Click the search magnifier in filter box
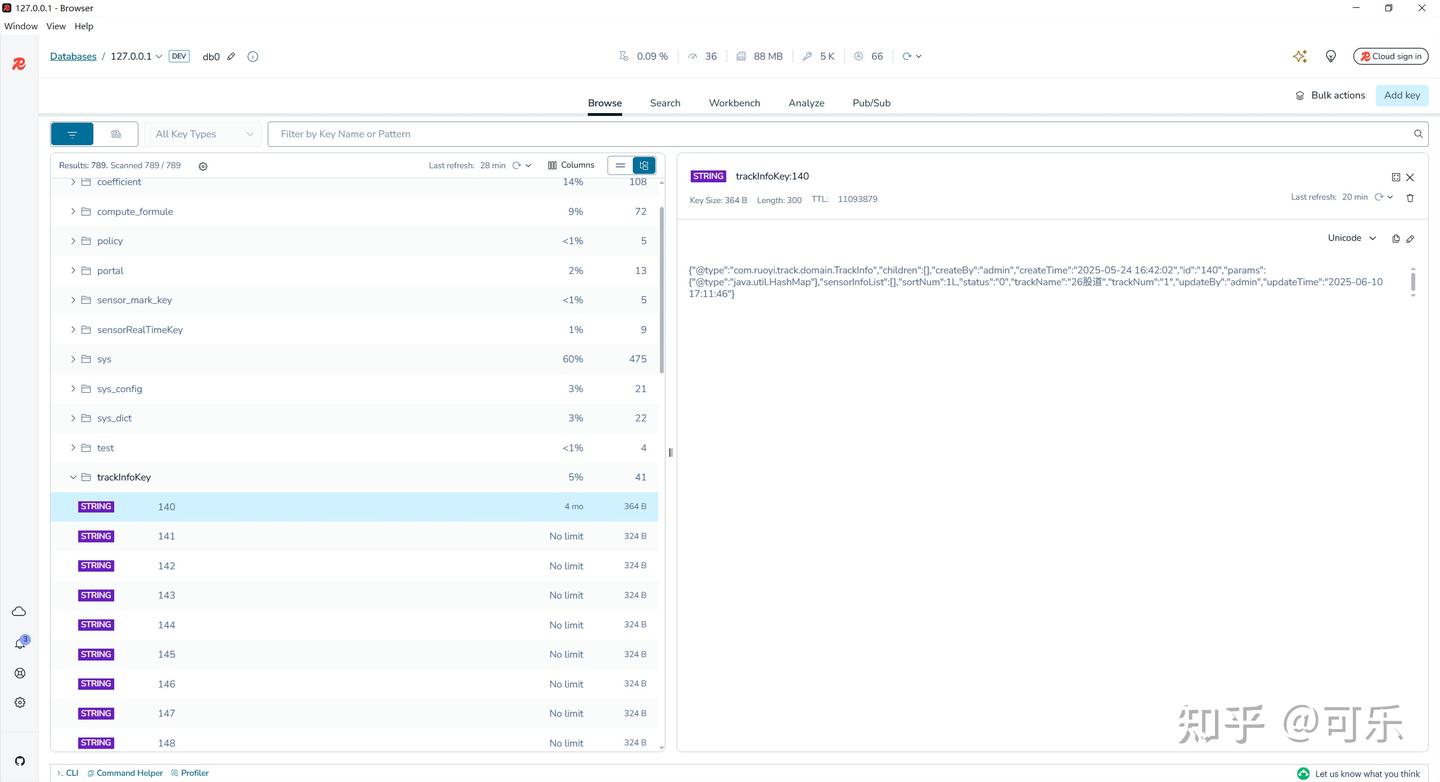This screenshot has width=1440, height=782. (x=1418, y=134)
